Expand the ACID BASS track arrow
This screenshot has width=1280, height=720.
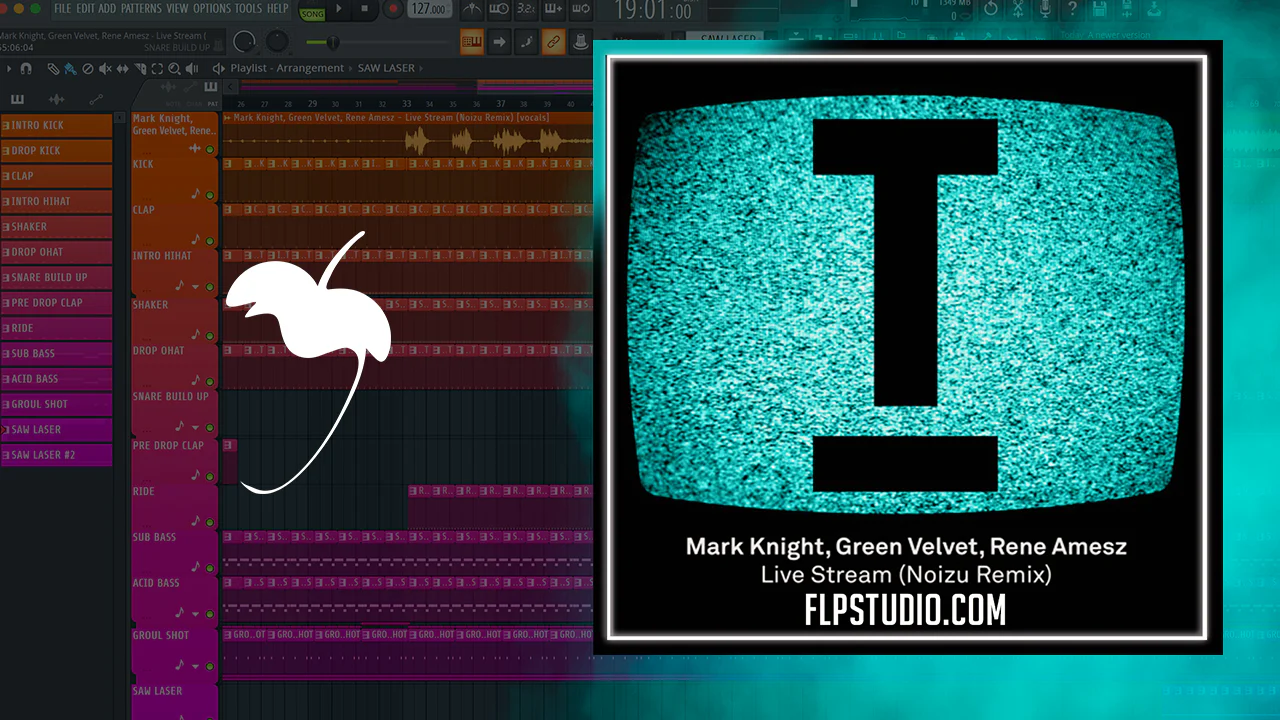196,613
